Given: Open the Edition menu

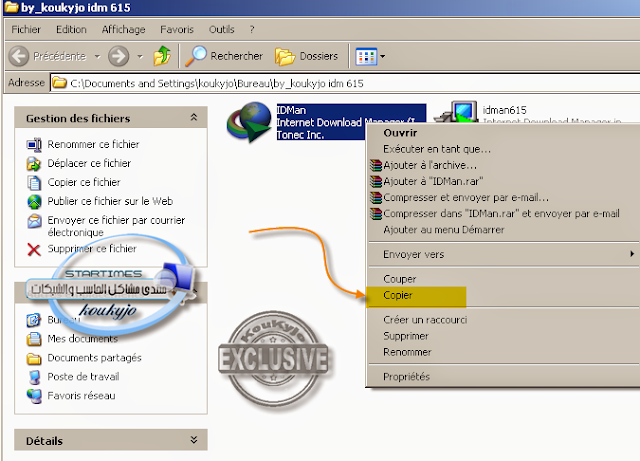Looking at the screenshot, I should coord(71,29).
